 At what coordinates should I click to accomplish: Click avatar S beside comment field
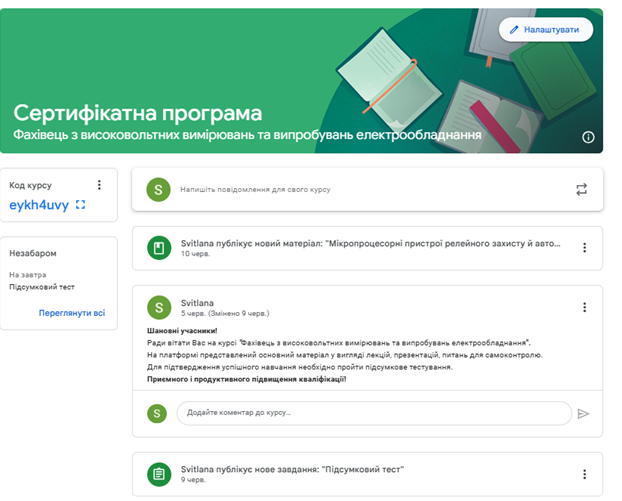[157, 413]
